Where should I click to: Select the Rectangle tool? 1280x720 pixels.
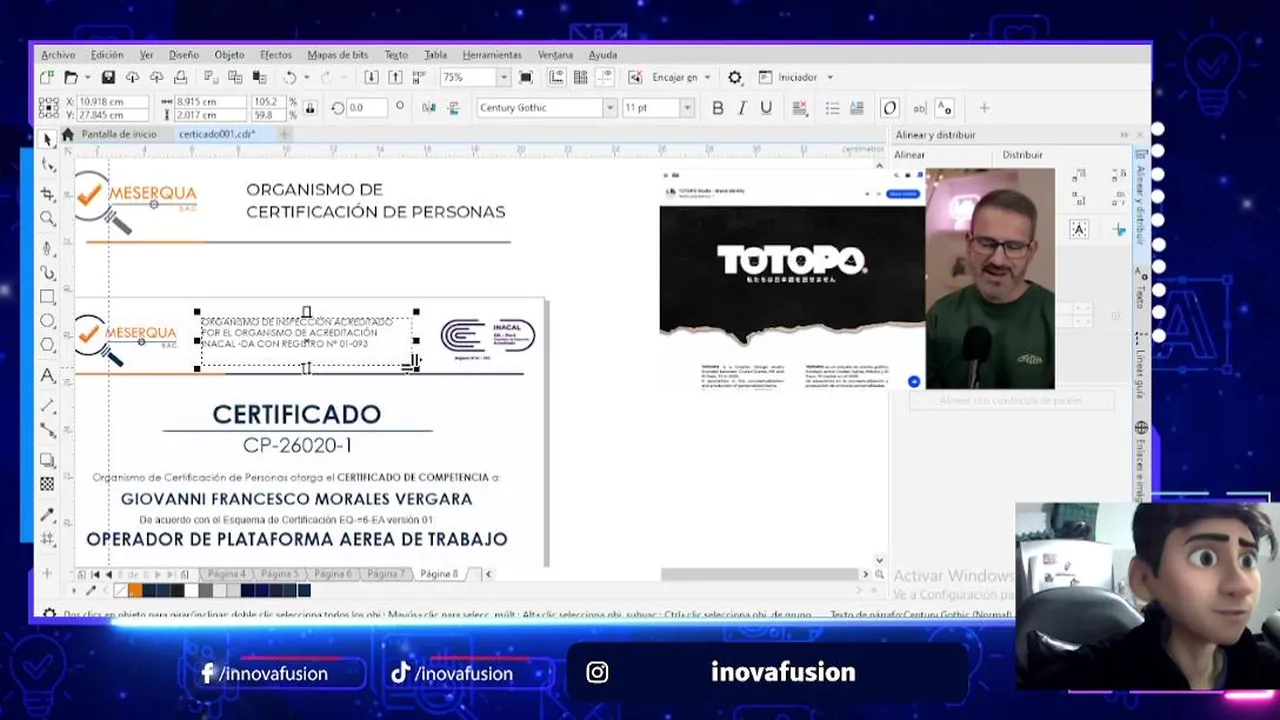[48, 297]
